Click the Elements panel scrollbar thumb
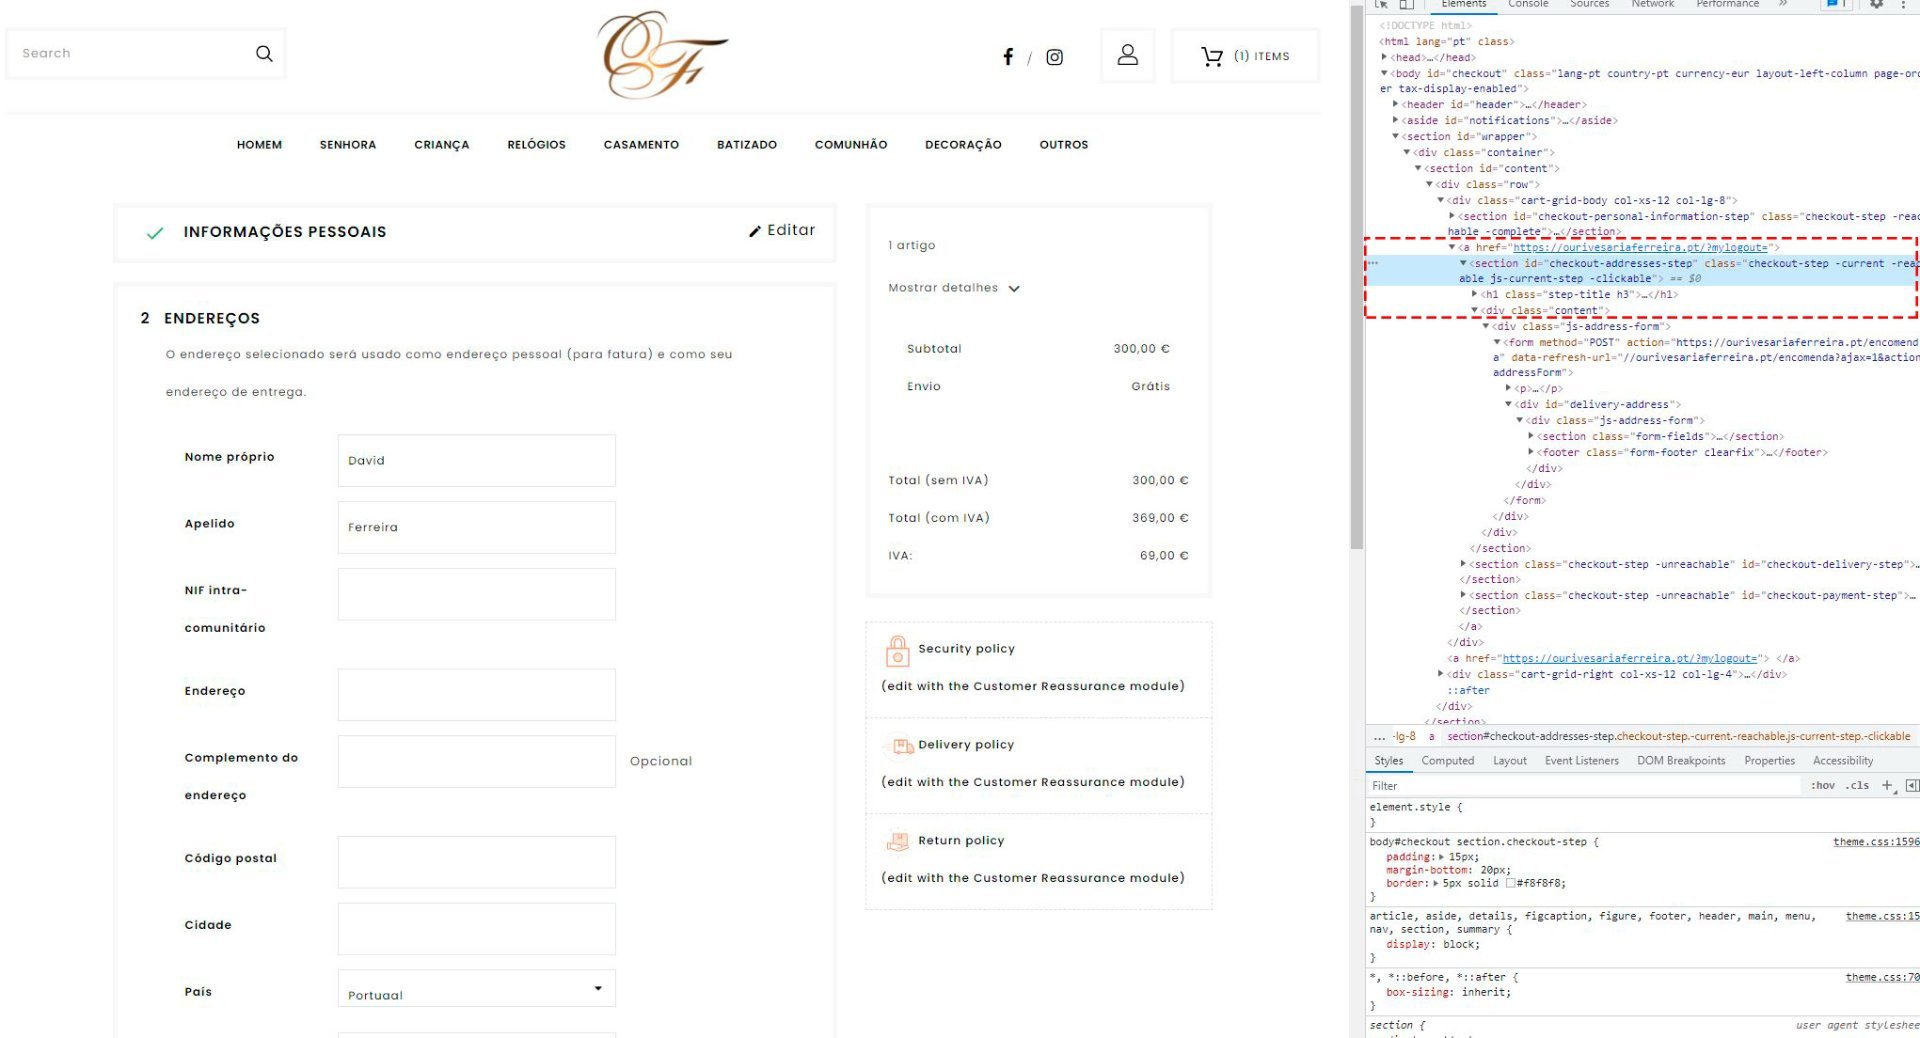 click(1357, 278)
